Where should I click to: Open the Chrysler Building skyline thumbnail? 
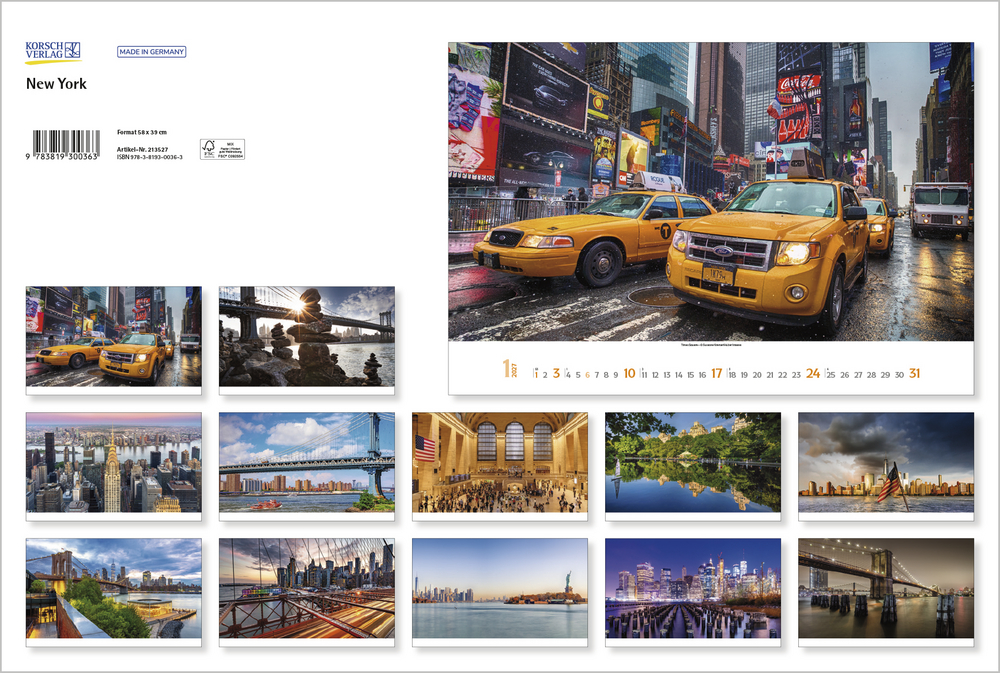[x=113, y=462]
